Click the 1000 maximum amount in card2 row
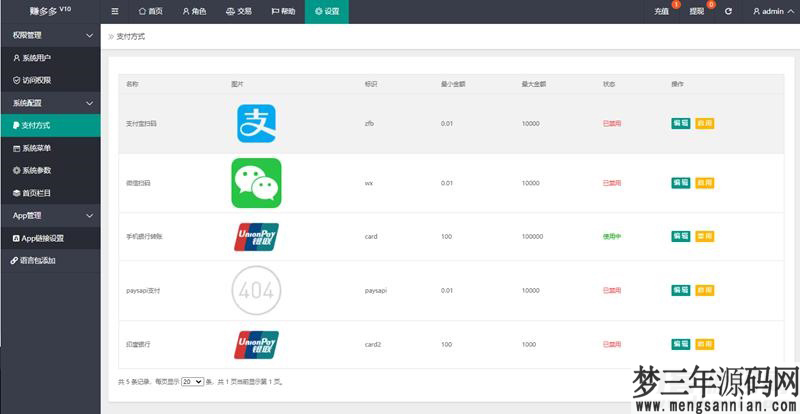This screenshot has width=800, height=414. point(529,345)
